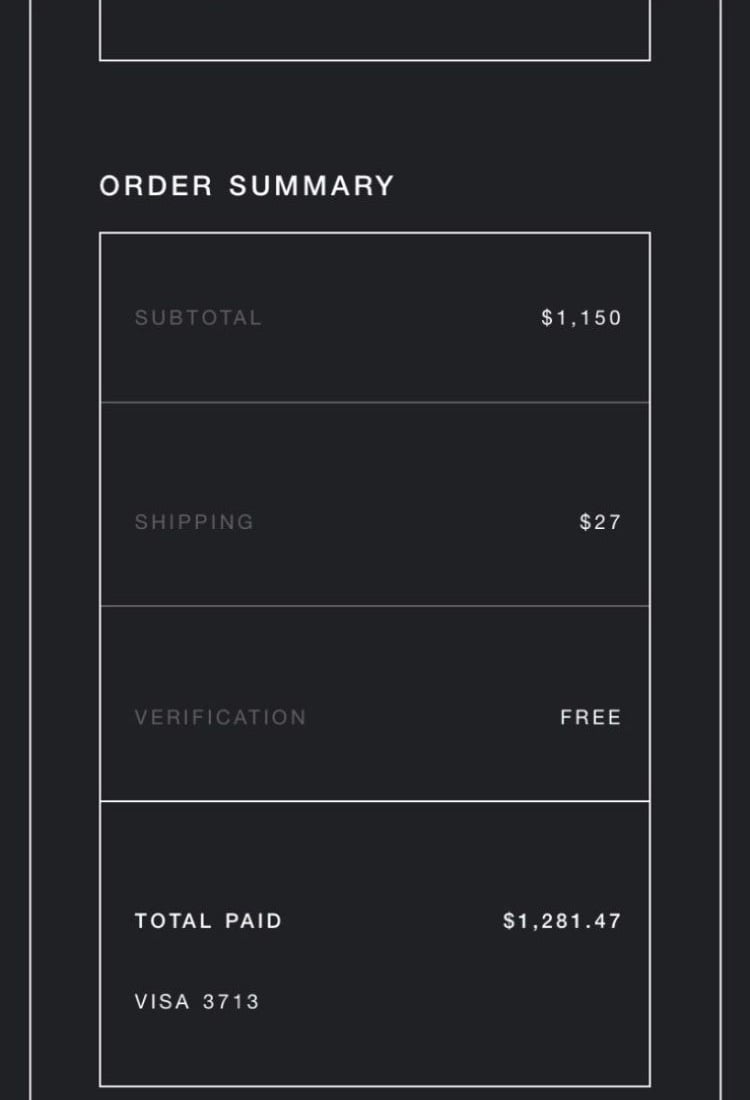Click the VISA 3713 payment method
Image resolution: width=750 pixels, height=1100 pixels.
click(197, 1001)
